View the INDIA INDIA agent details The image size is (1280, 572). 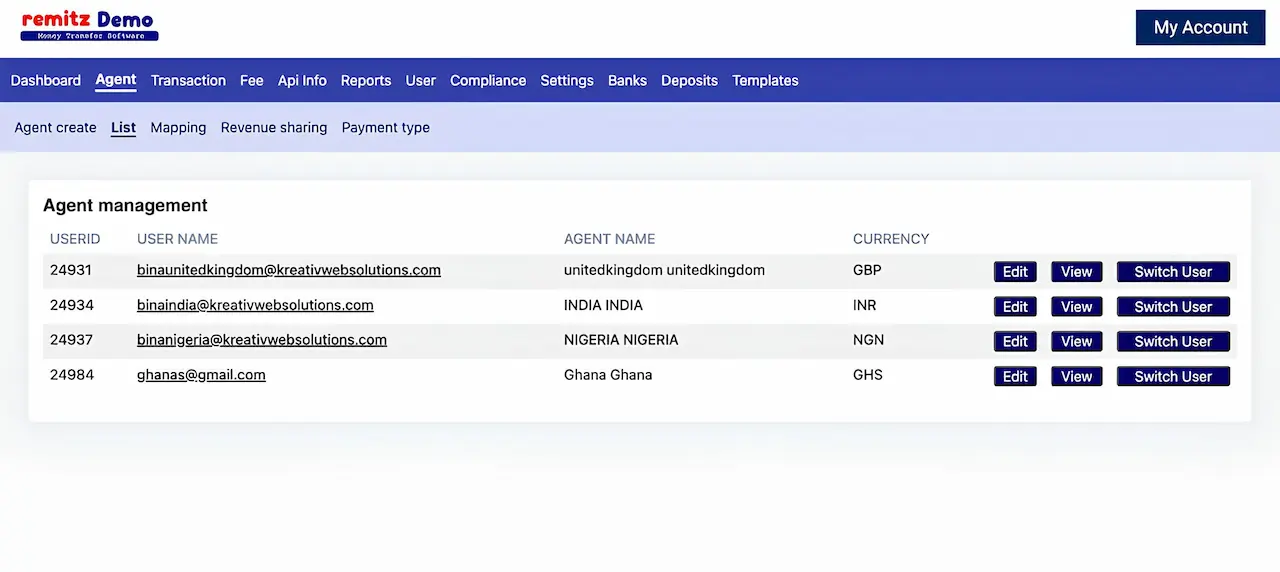click(x=1076, y=307)
